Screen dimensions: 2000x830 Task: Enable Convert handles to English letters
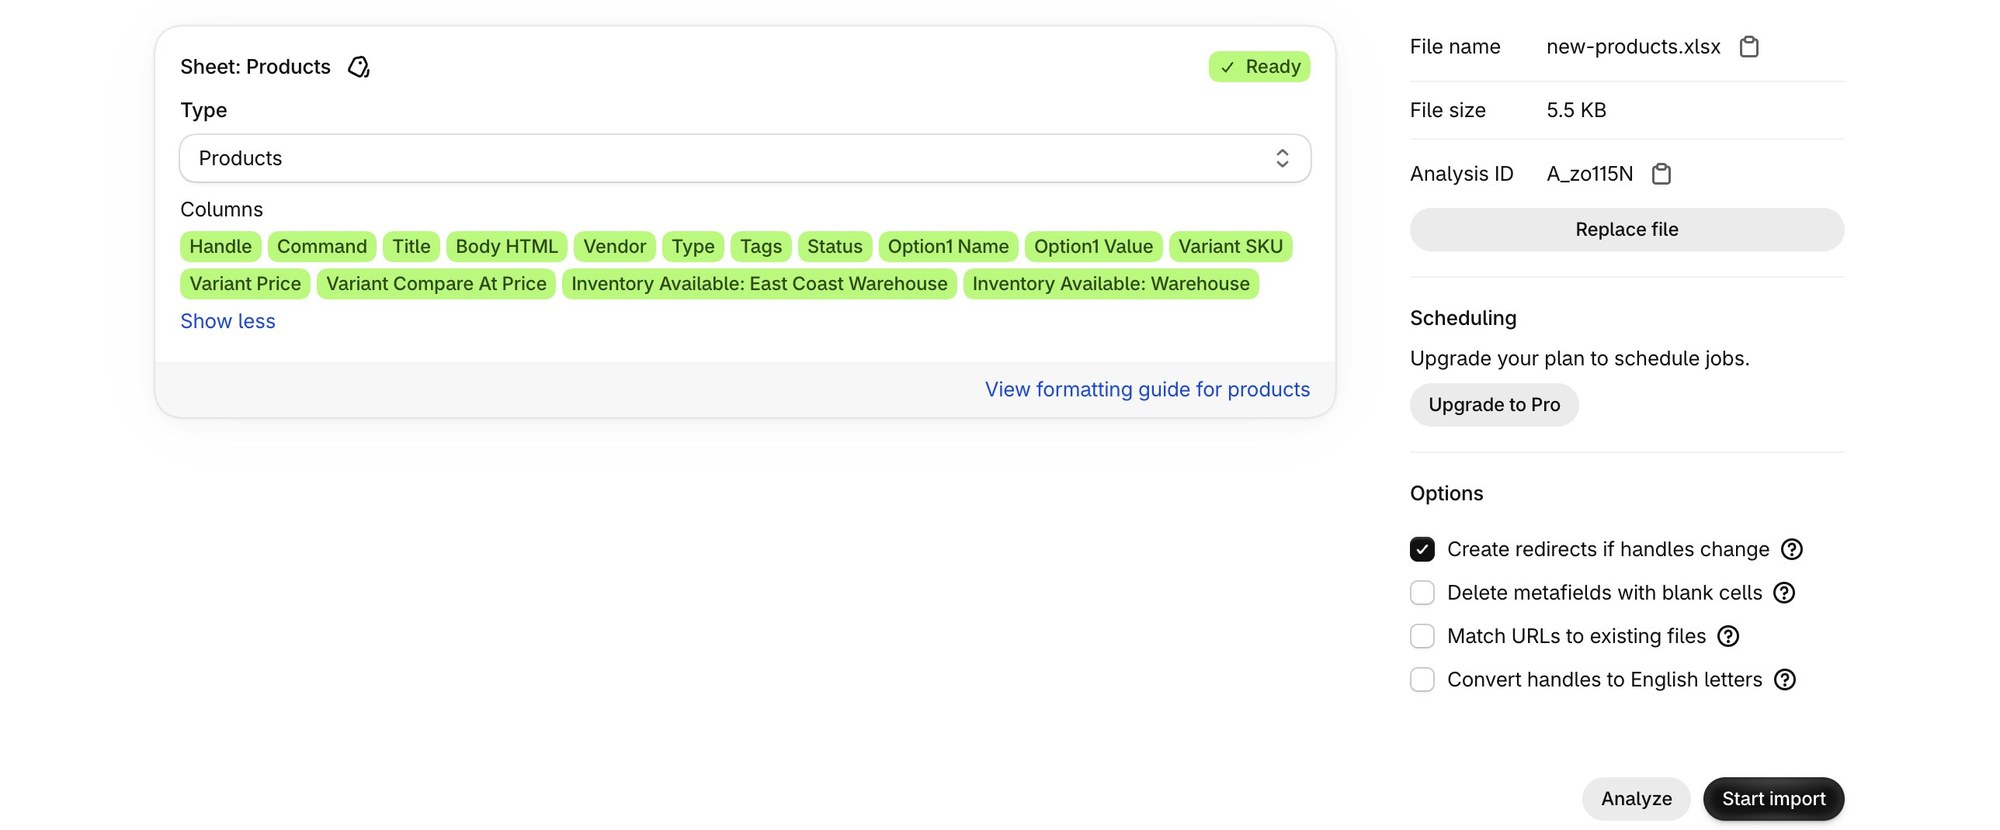point(1422,680)
